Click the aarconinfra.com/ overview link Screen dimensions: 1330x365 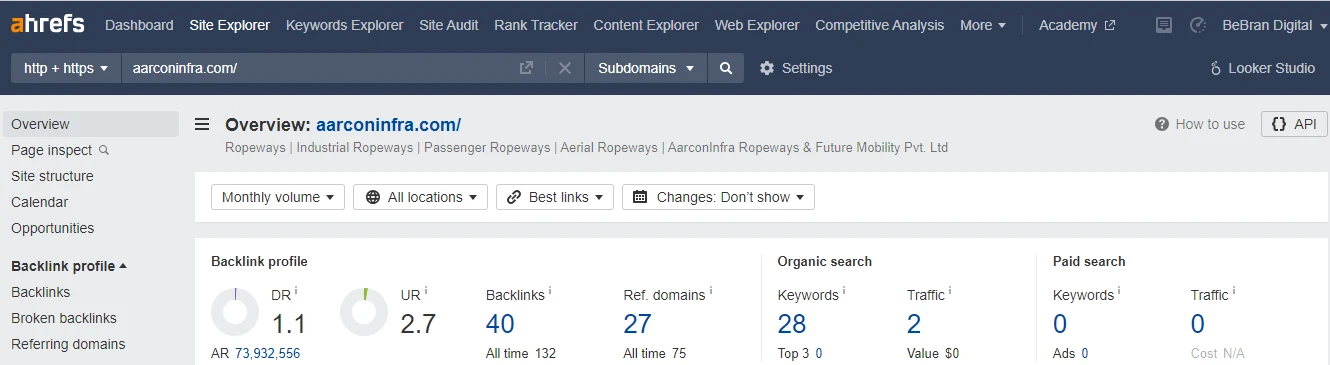click(x=388, y=125)
